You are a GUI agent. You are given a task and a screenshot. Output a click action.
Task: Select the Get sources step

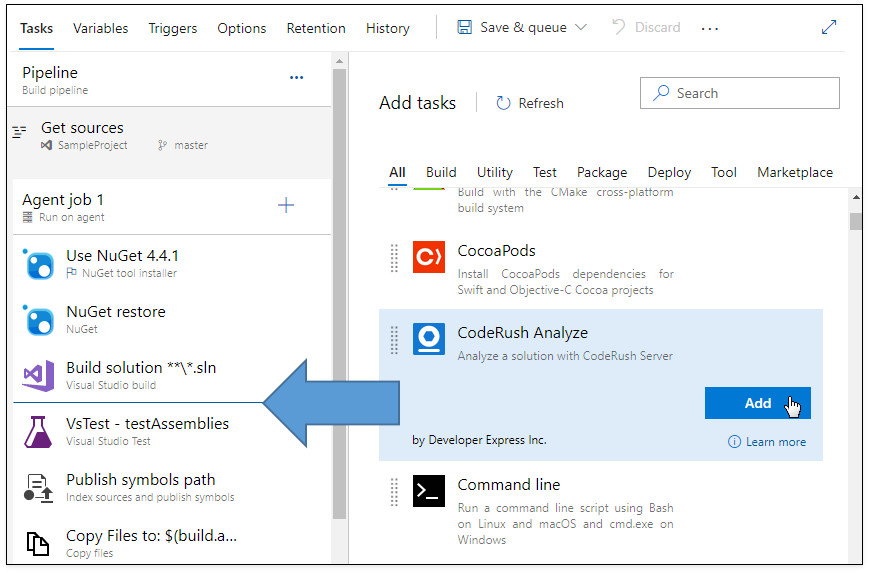171,142
